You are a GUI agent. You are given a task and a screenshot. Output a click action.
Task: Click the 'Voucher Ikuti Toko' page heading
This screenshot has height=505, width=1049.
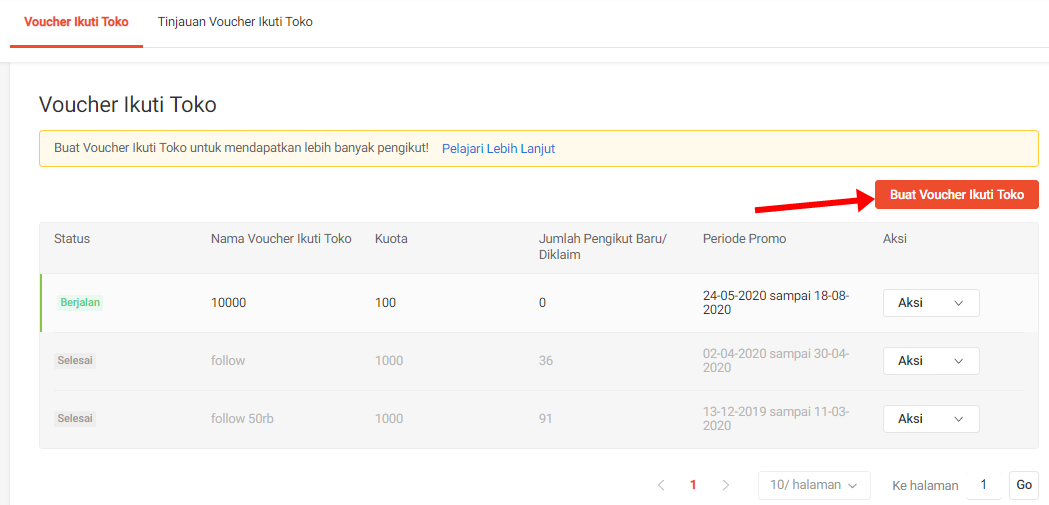pos(128,105)
